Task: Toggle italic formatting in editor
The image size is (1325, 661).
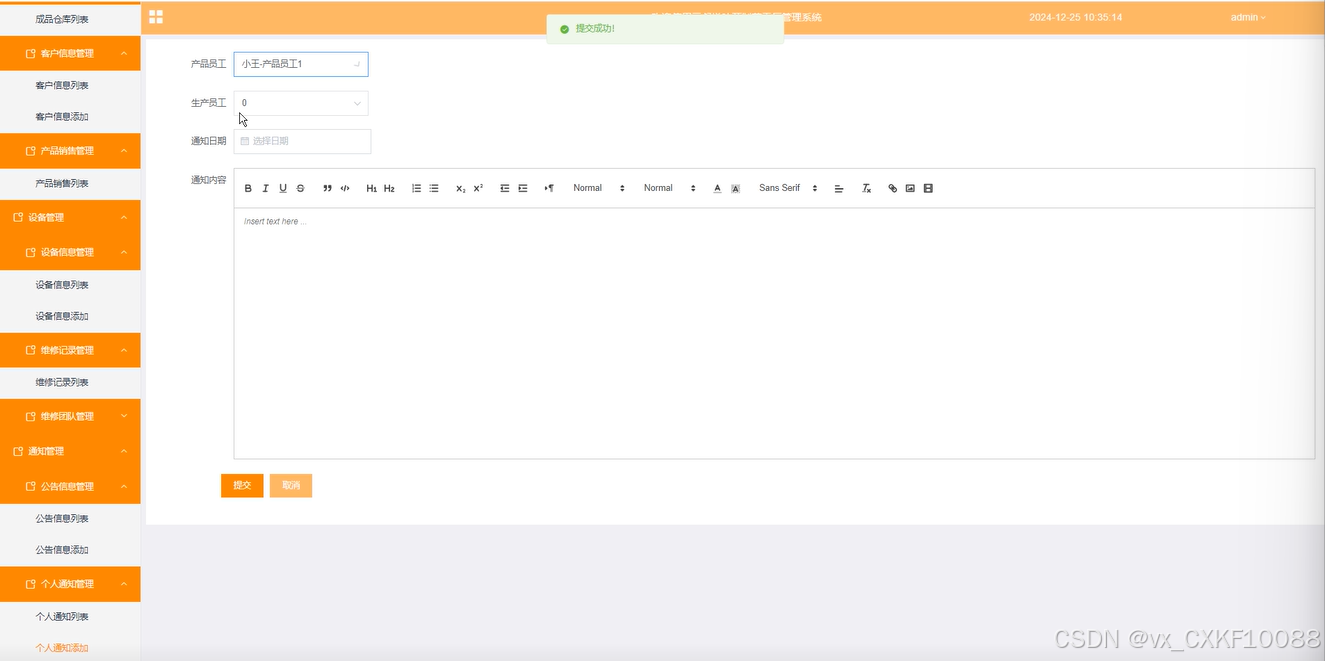Action: [265, 188]
